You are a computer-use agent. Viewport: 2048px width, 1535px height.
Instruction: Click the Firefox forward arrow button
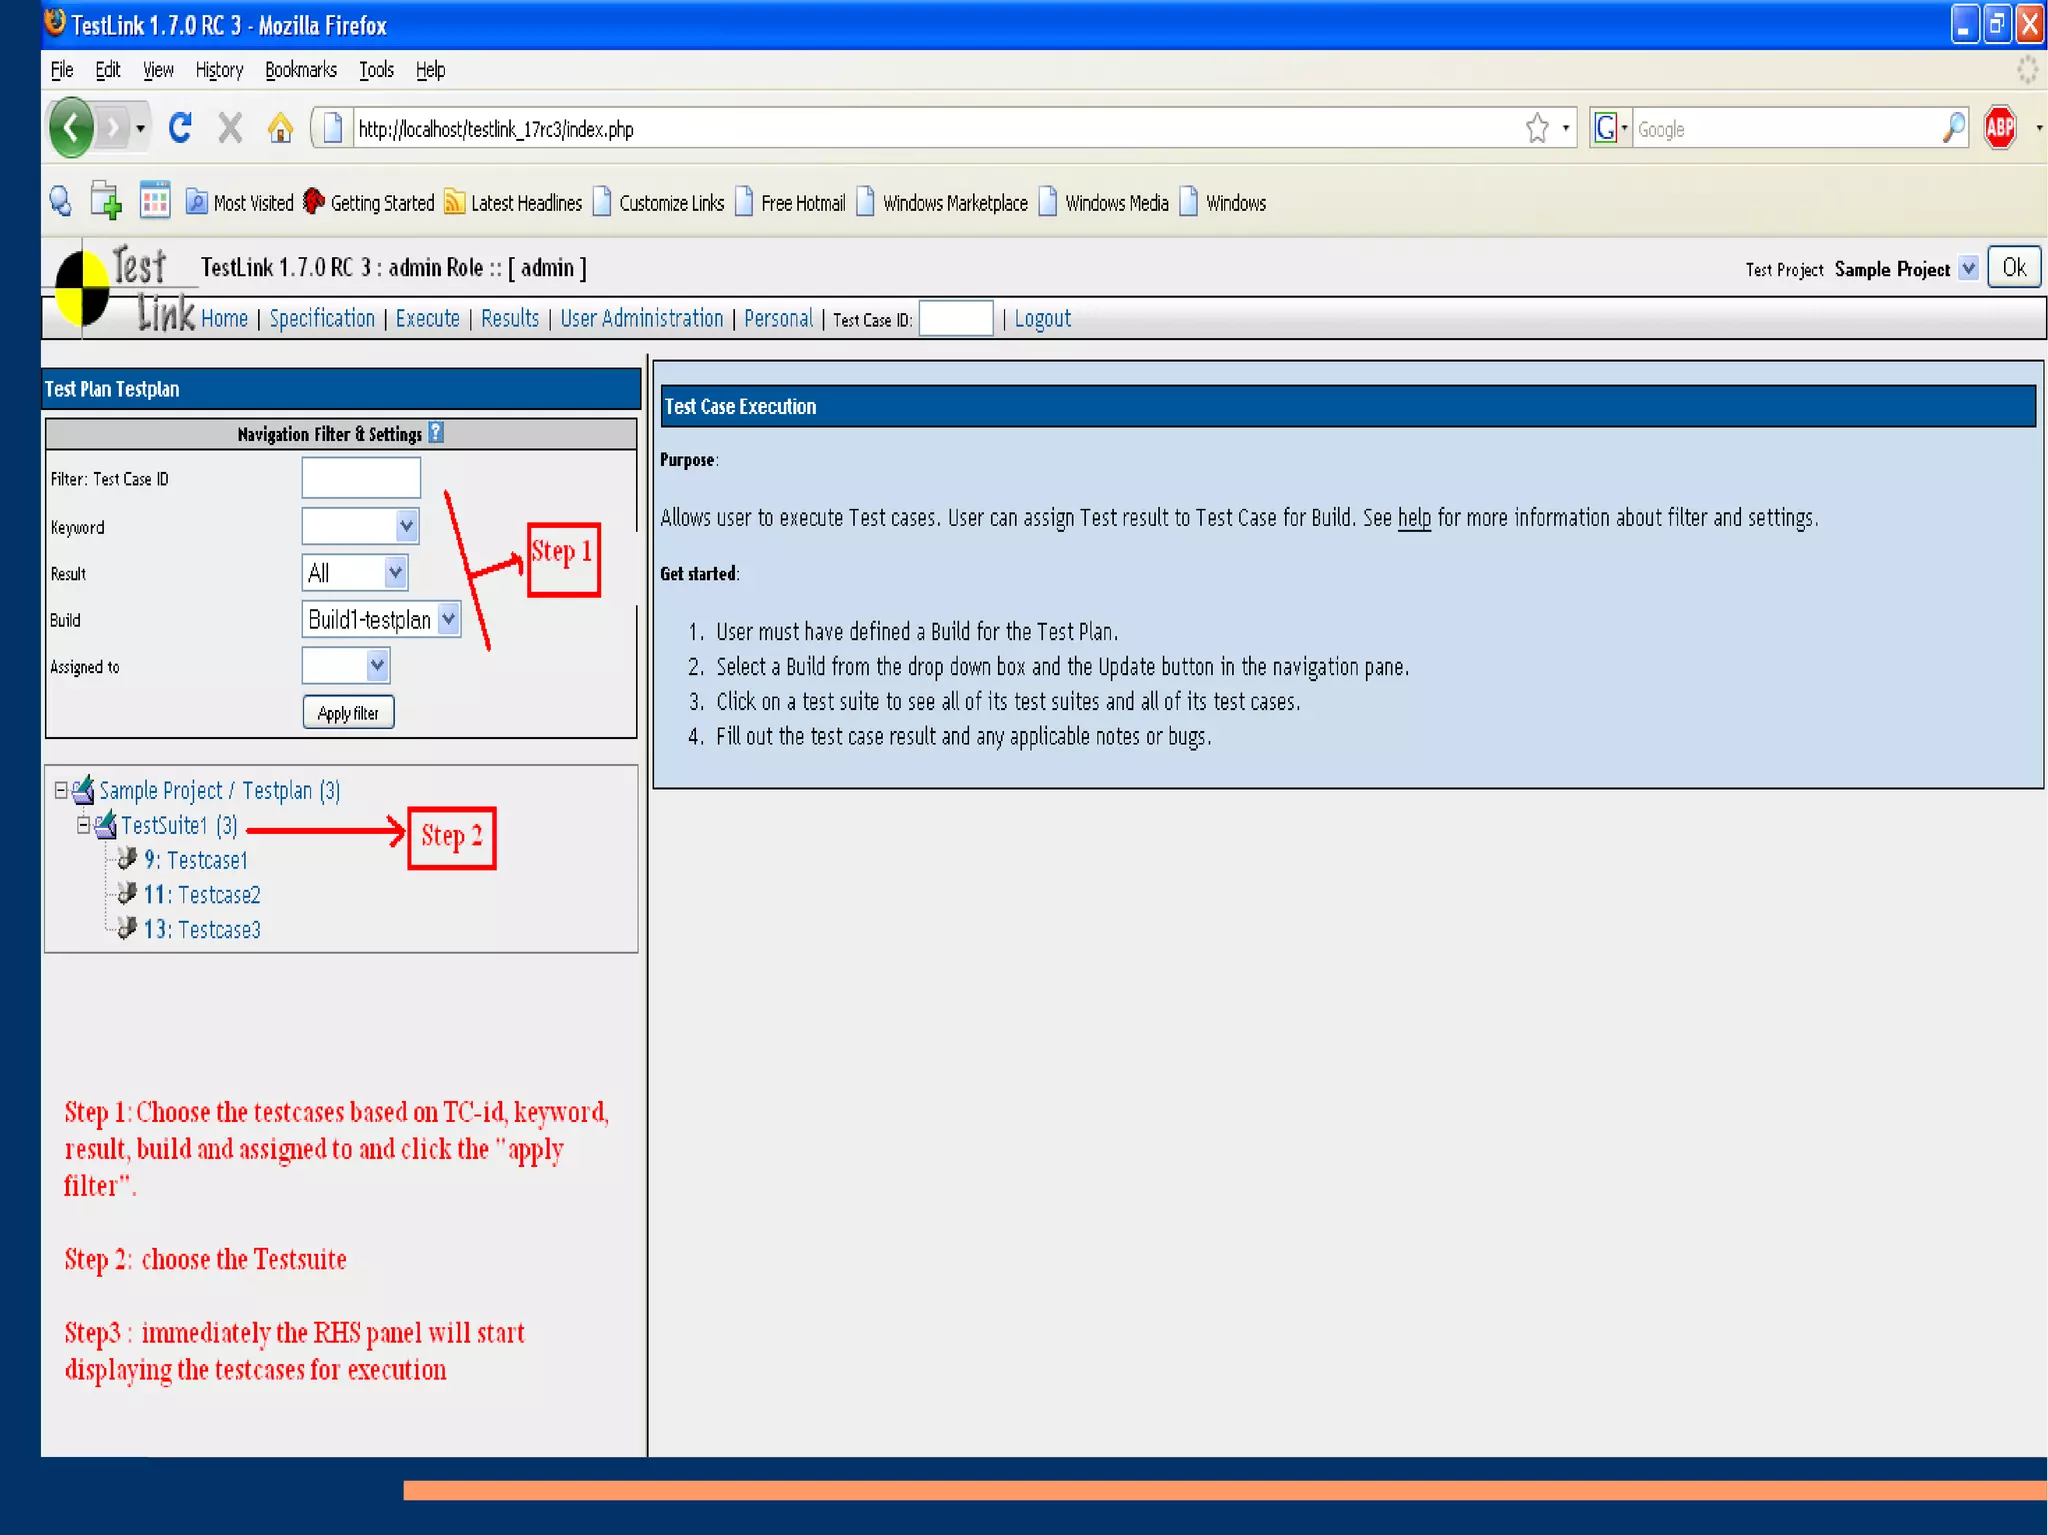(x=114, y=128)
